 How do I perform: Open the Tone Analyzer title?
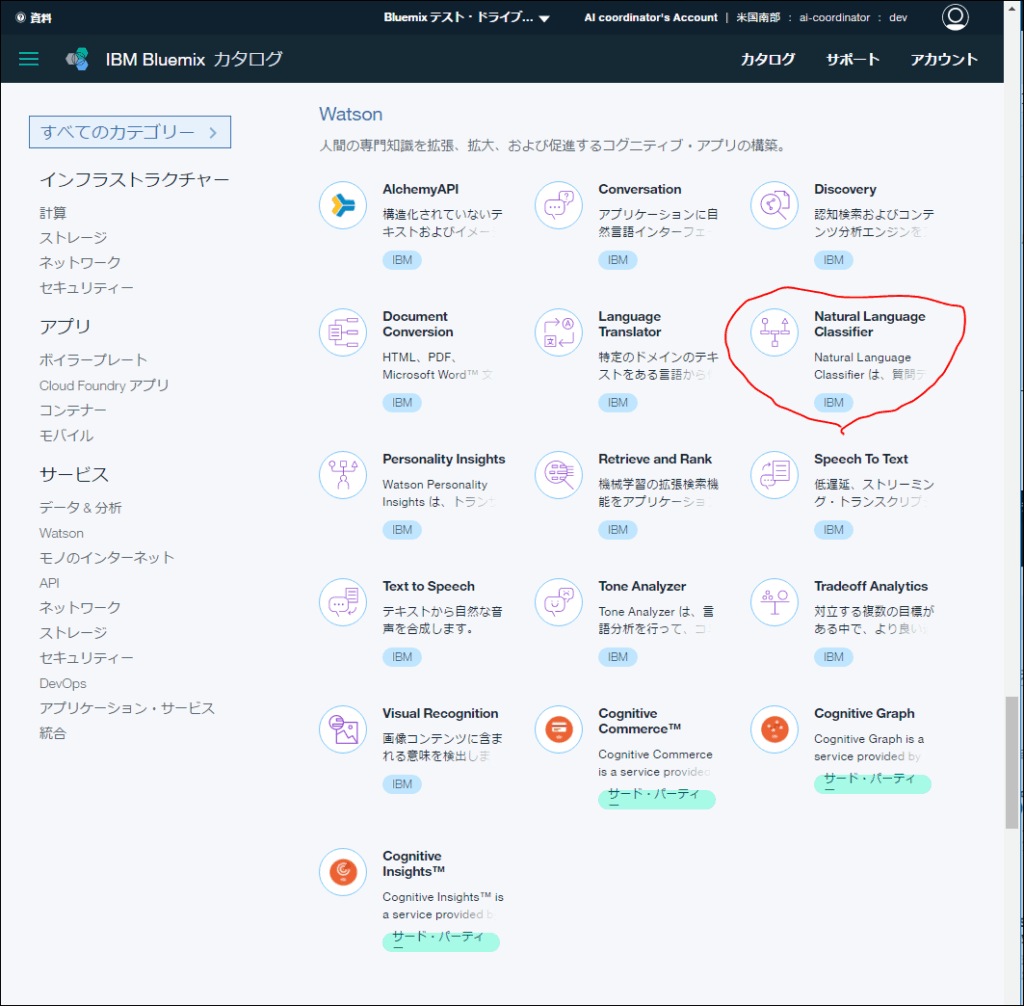pyautogui.click(x=642, y=587)
